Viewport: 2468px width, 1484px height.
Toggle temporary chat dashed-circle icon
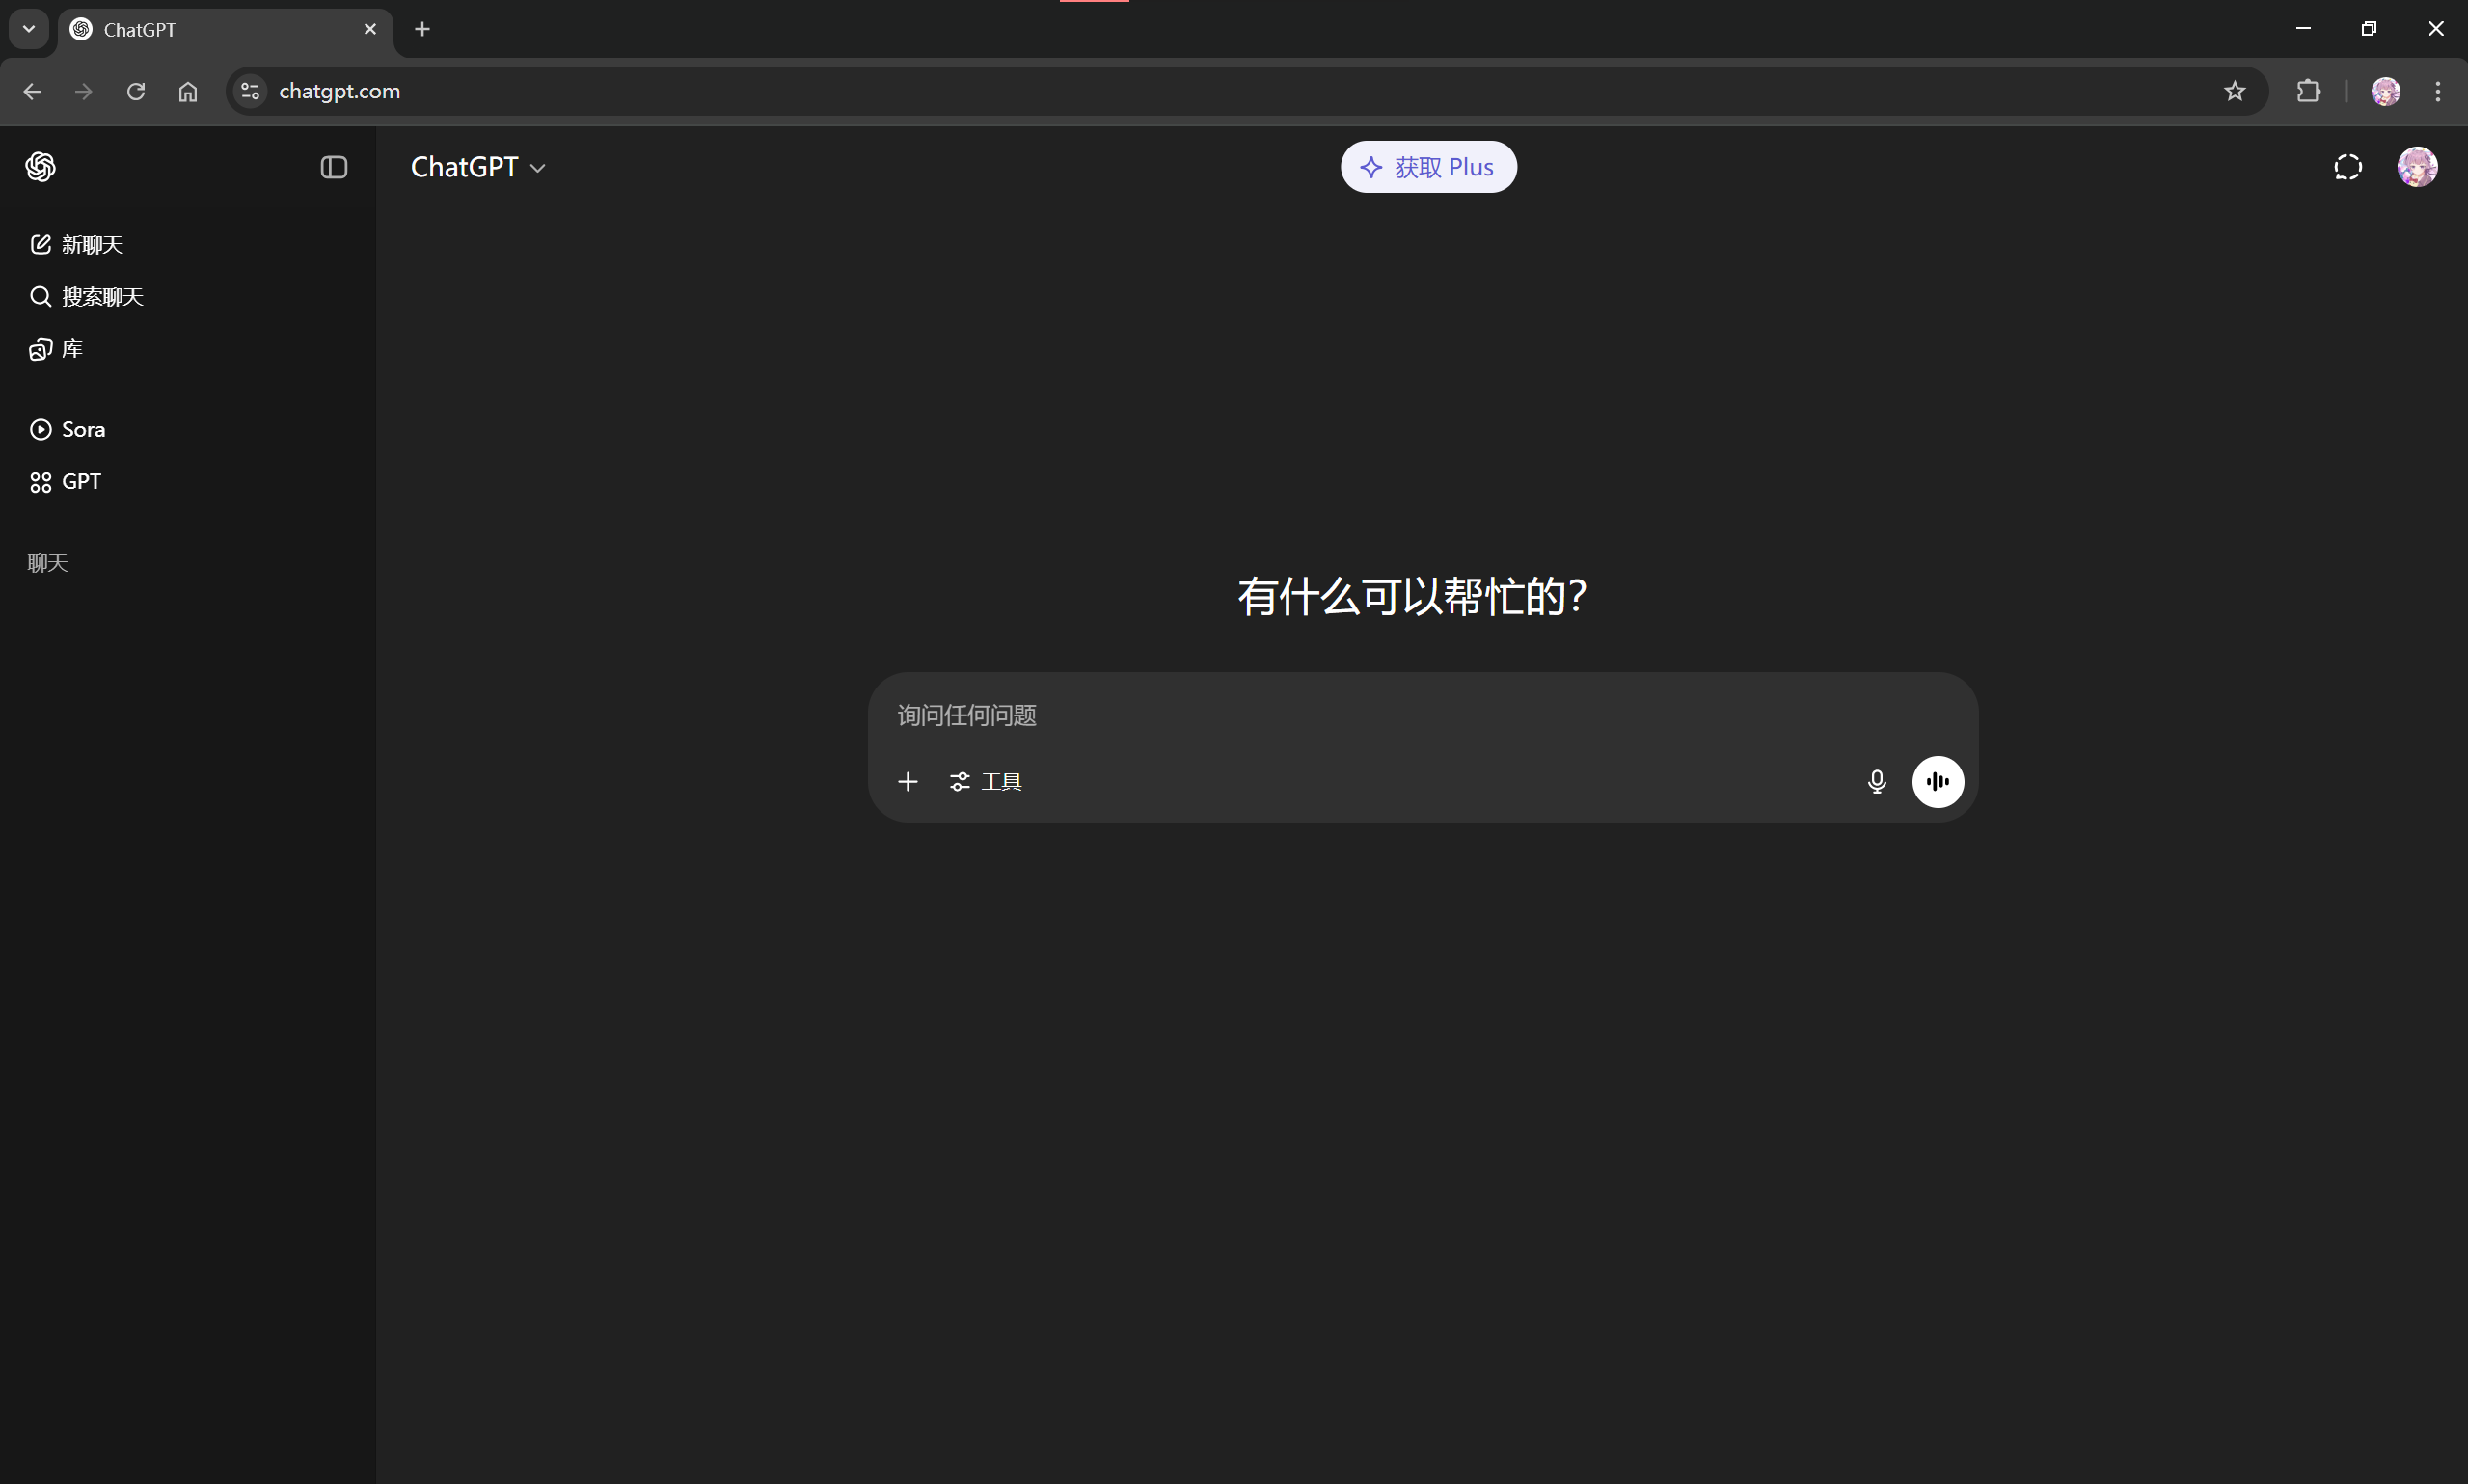tap(2348, 167)
